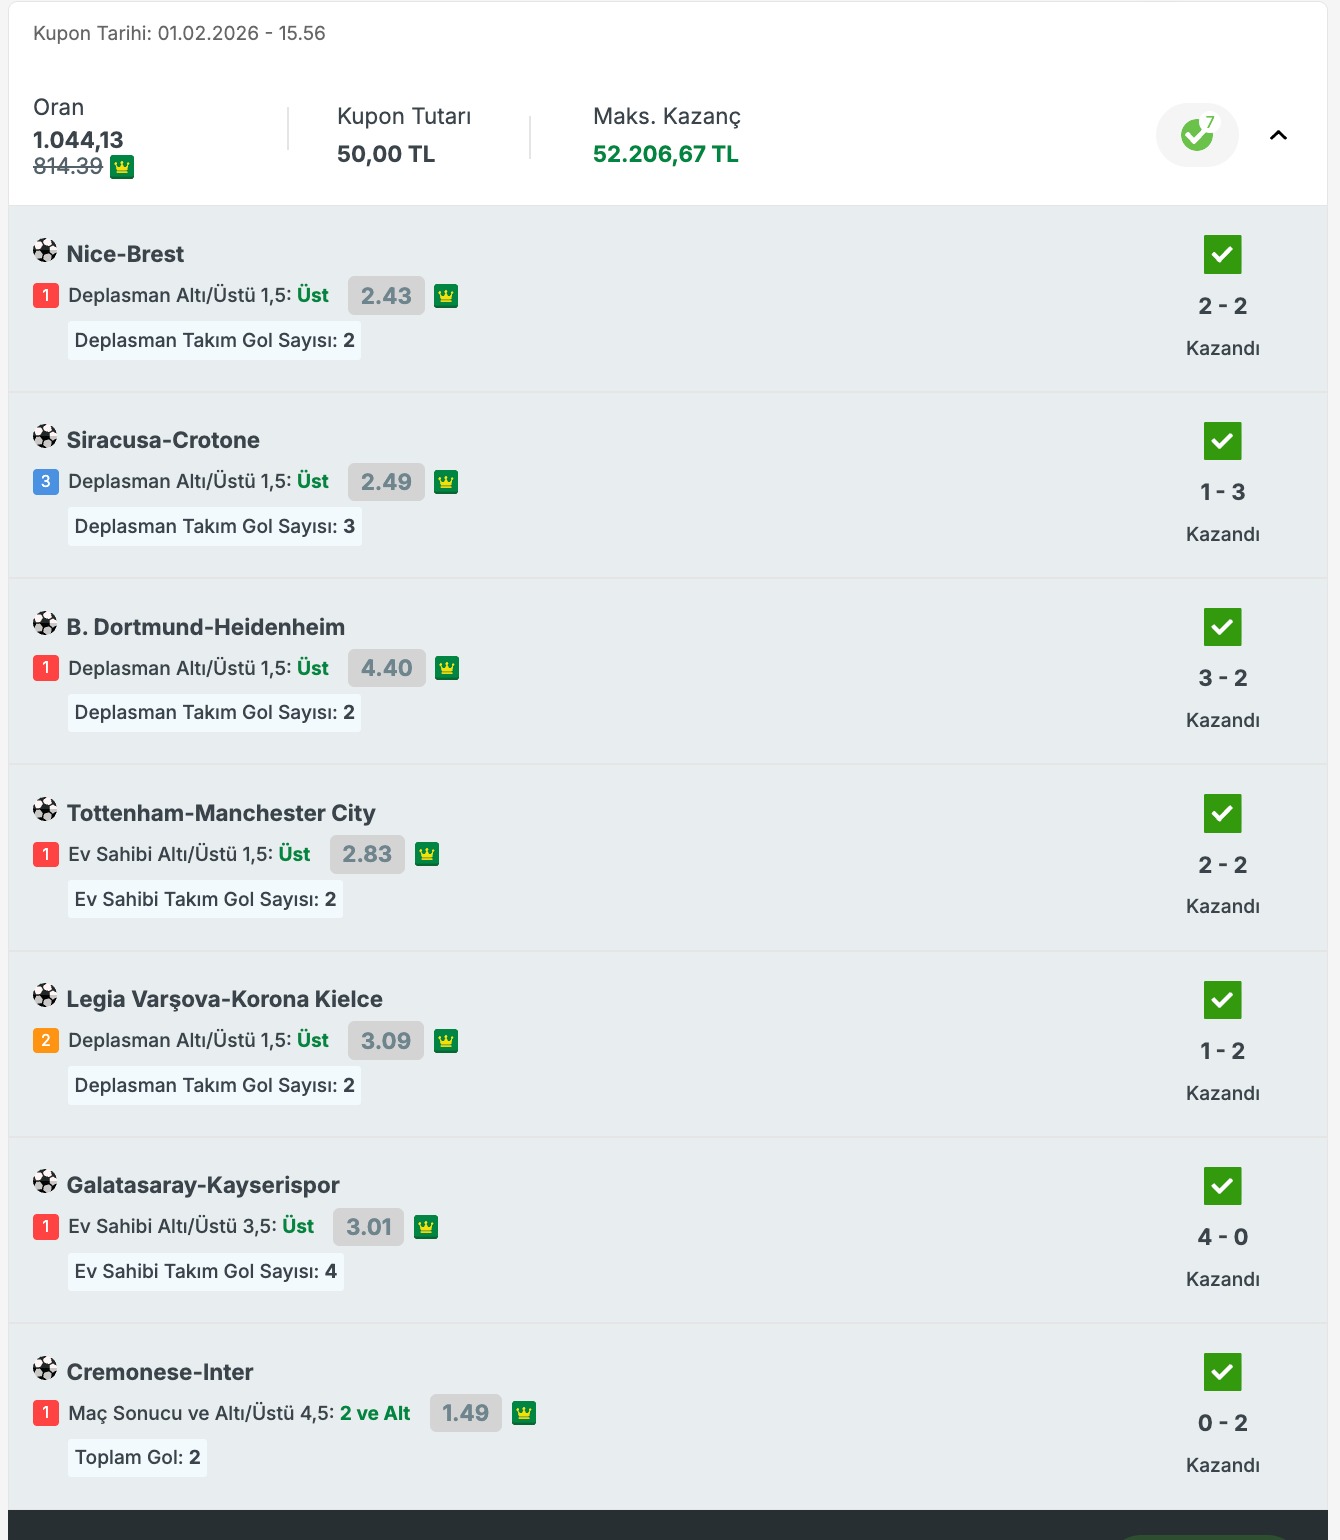Click the blue number 3 badge under Siracusa-Crotone

coord(45,482)
